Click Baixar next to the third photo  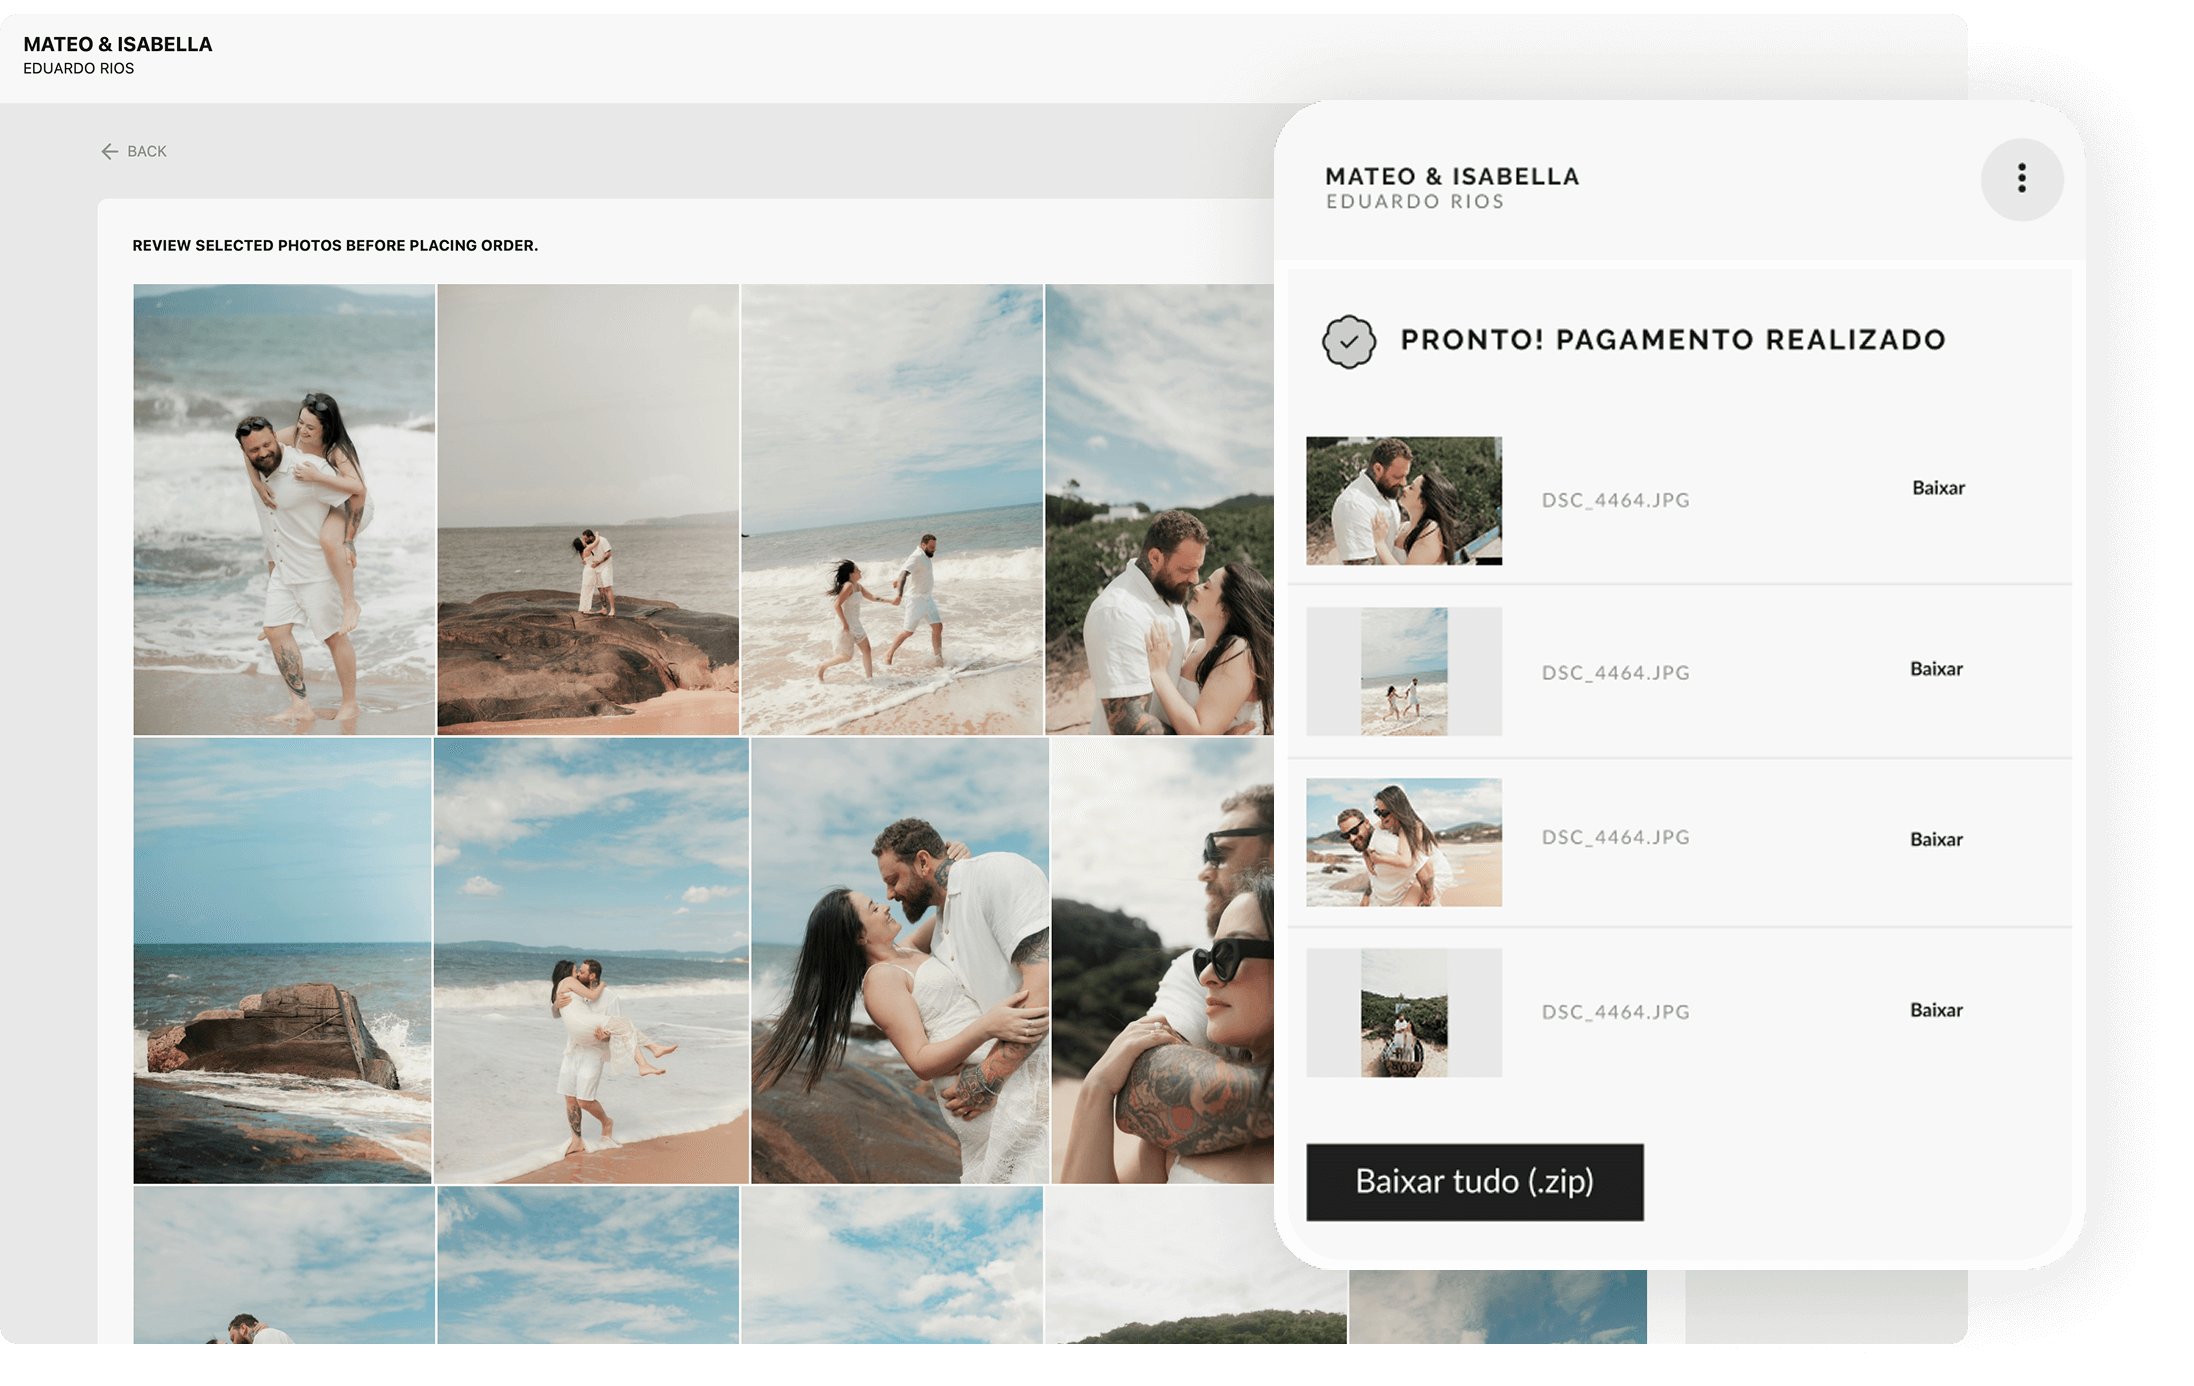[1935, 839]
